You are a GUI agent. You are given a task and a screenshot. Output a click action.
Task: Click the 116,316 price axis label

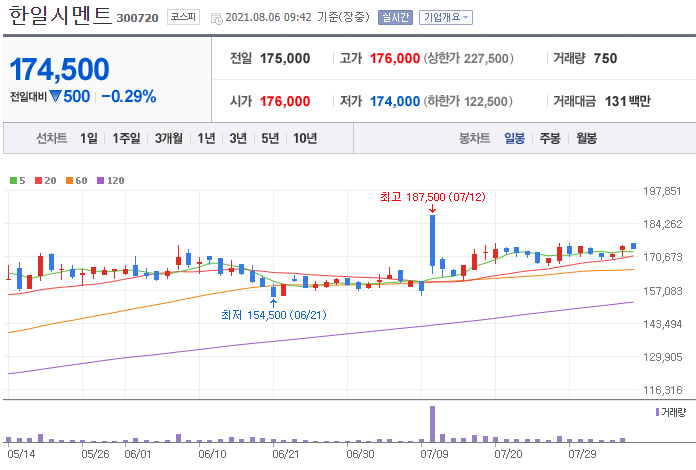pyautogui.click(x=663, y=390)
